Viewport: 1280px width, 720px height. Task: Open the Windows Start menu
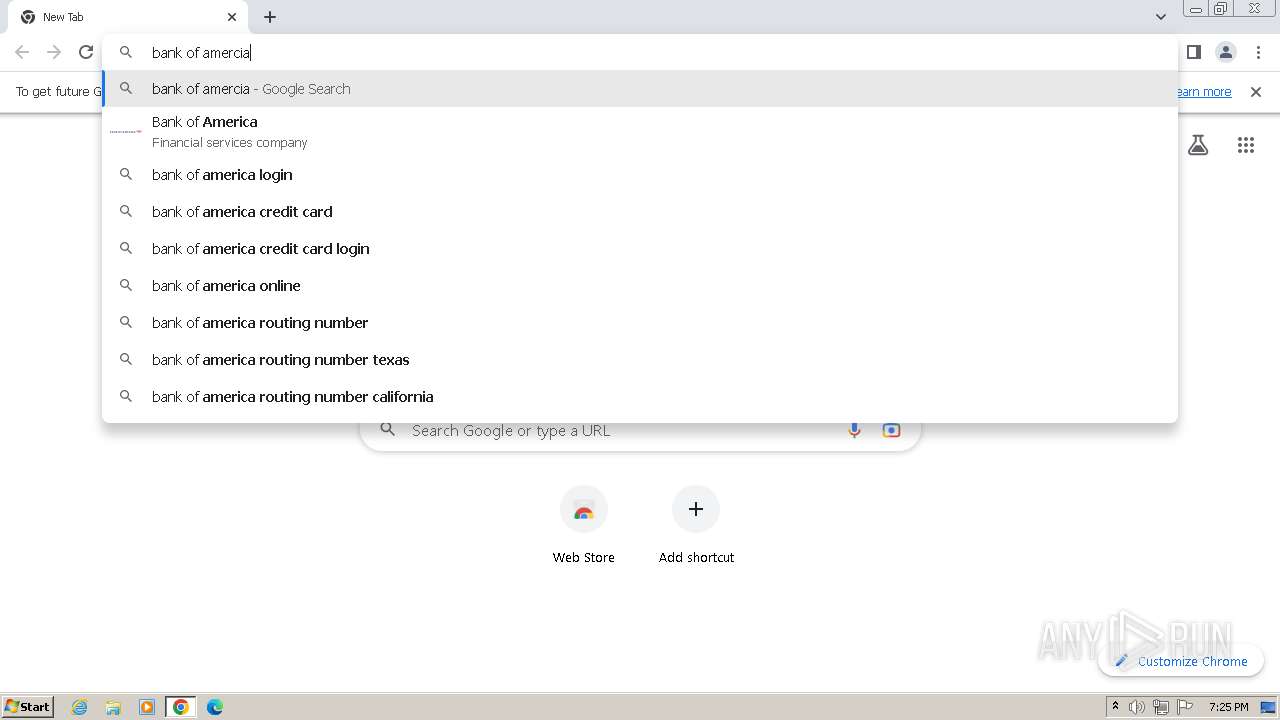tap(28, 707)
